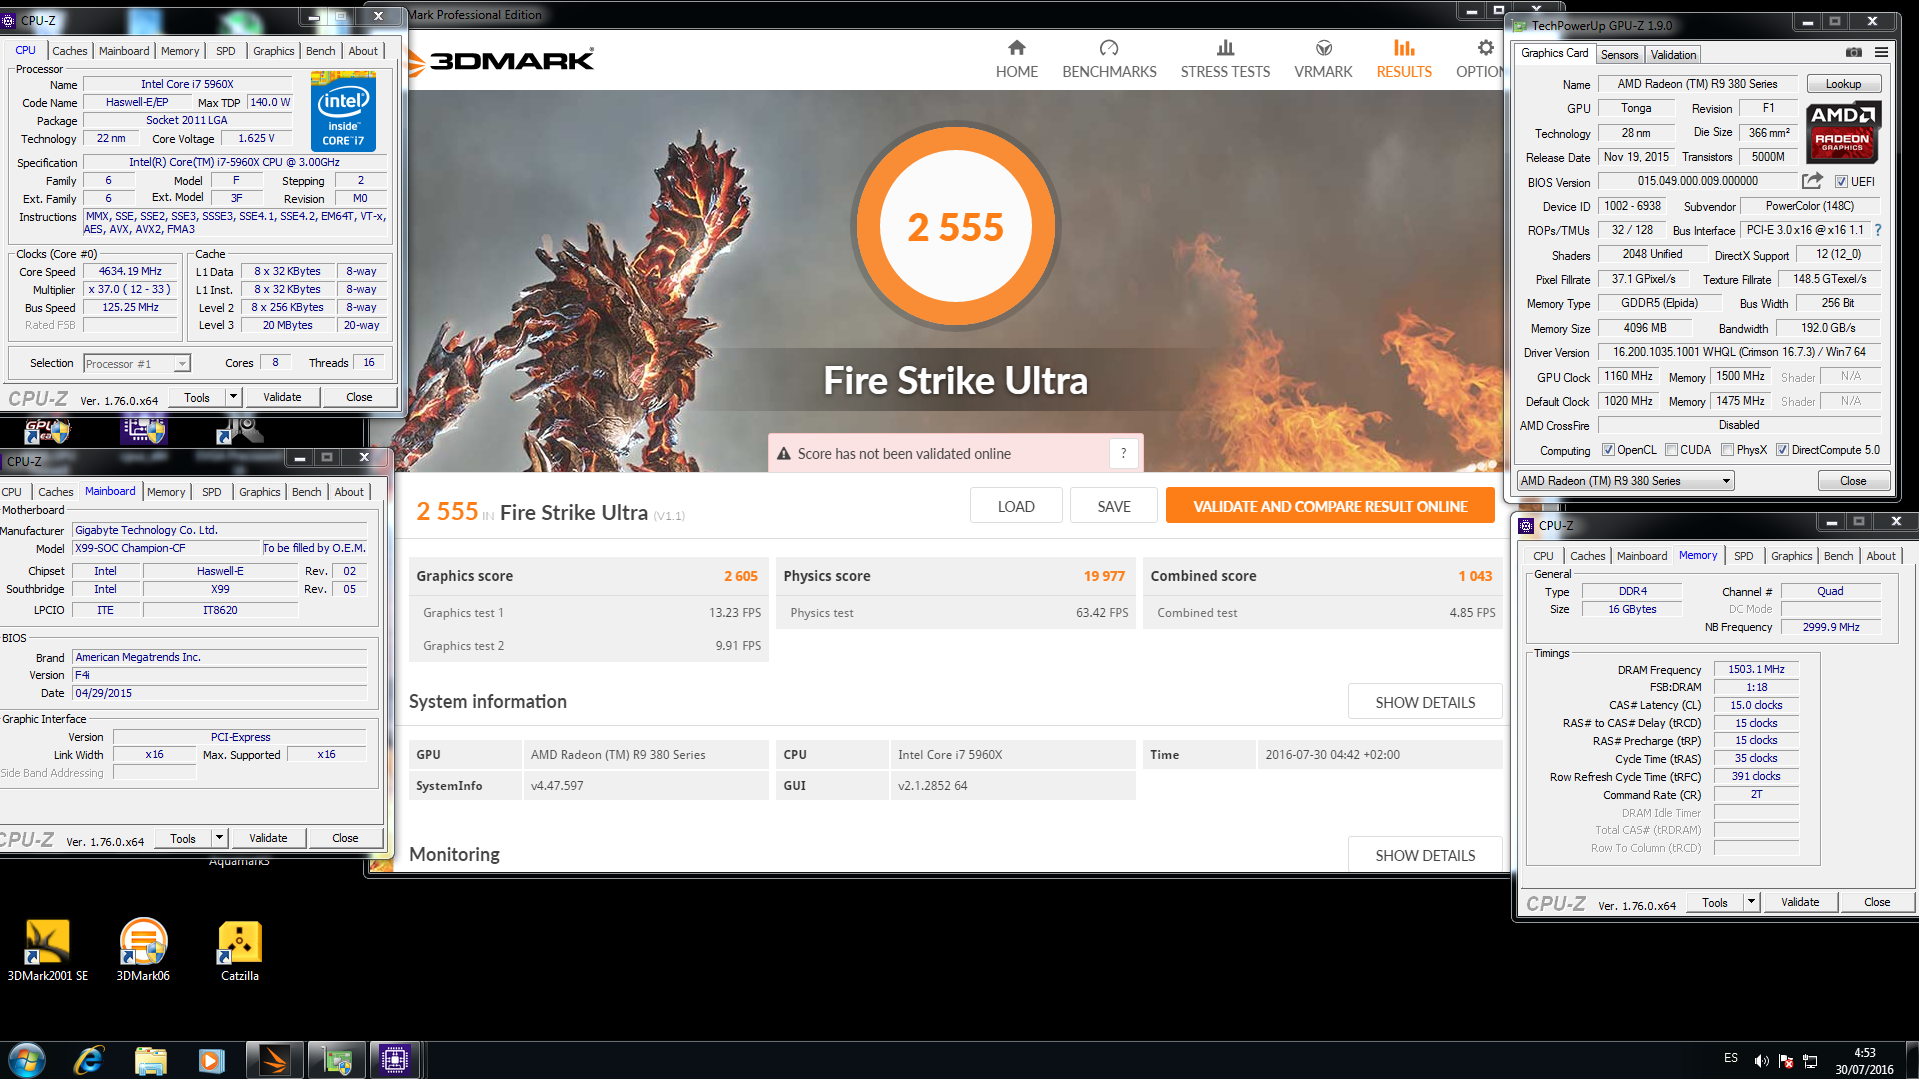Viewport: 1919px width, 1079px height.
Task: Show details of System information
Action: (1425, 702)
